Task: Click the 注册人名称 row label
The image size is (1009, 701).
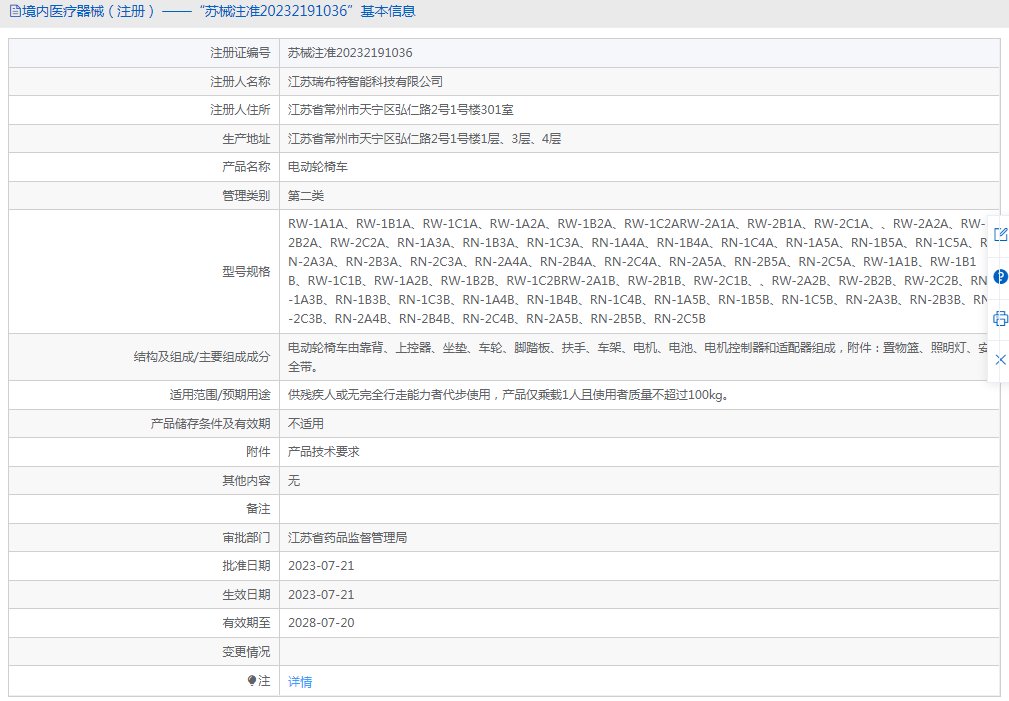Action: (x=240, y=82)
